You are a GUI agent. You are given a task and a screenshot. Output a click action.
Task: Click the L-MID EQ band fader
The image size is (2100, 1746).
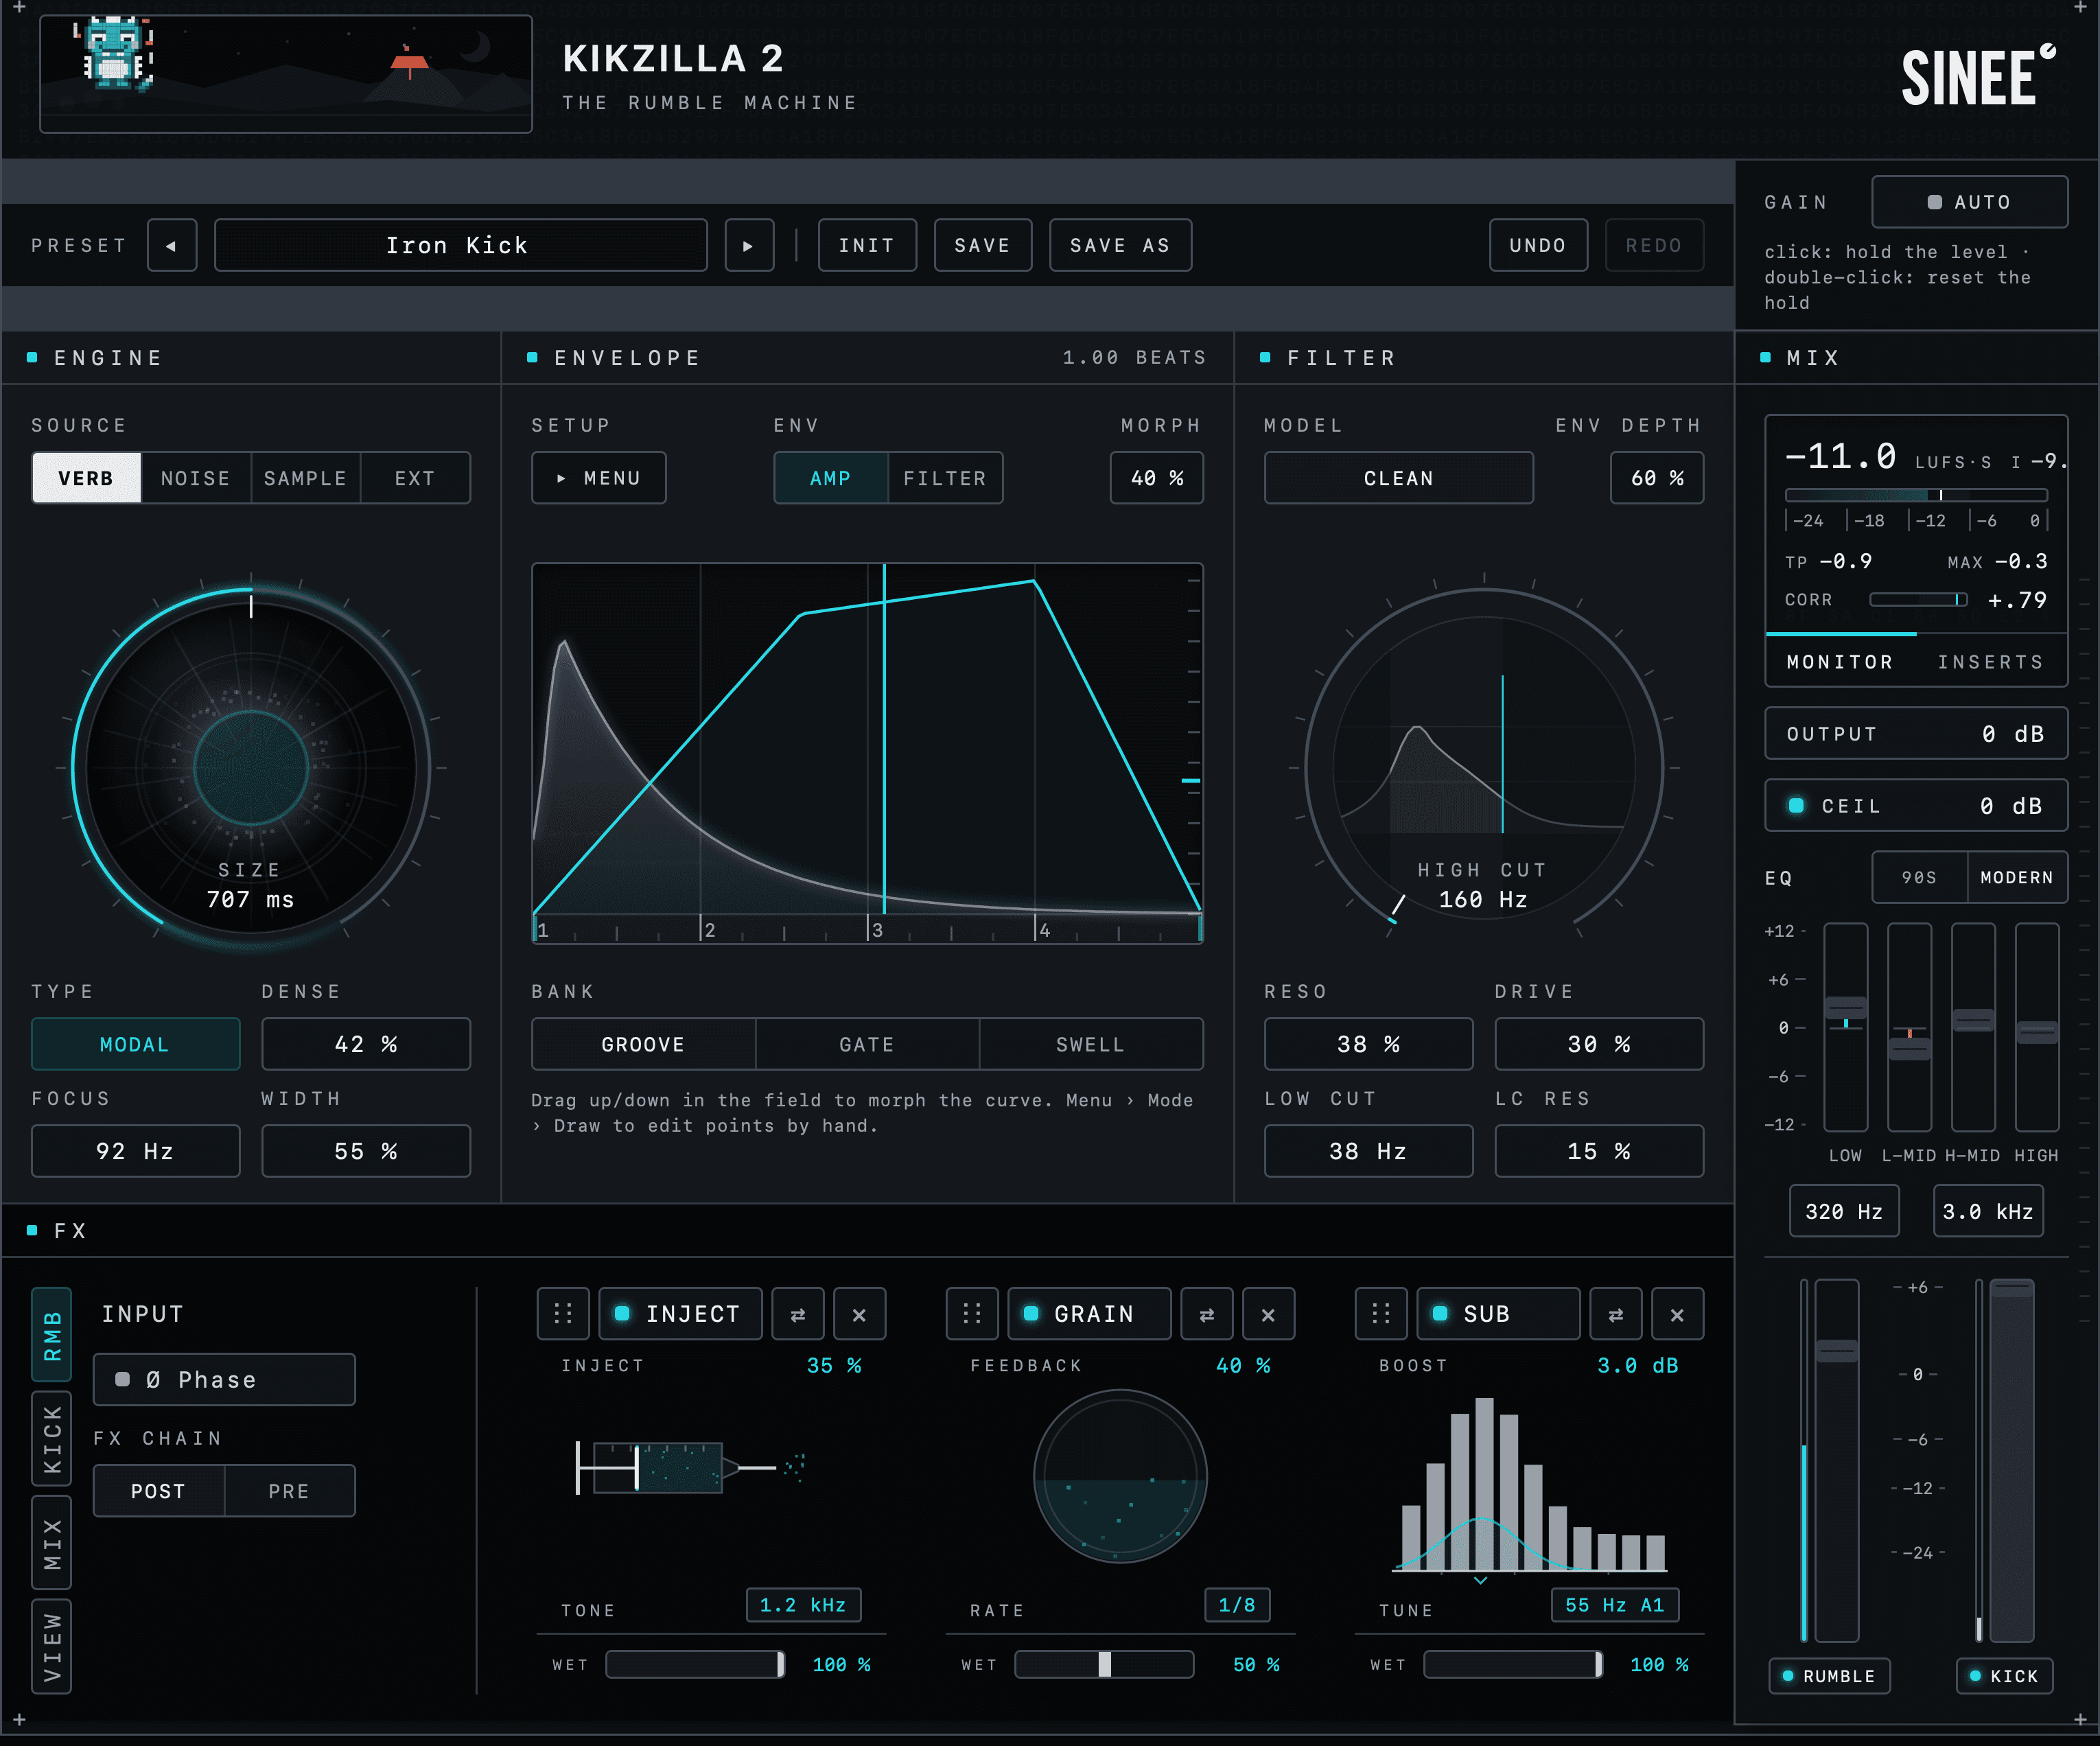pyautogui.click(x=1909, y=1027)
